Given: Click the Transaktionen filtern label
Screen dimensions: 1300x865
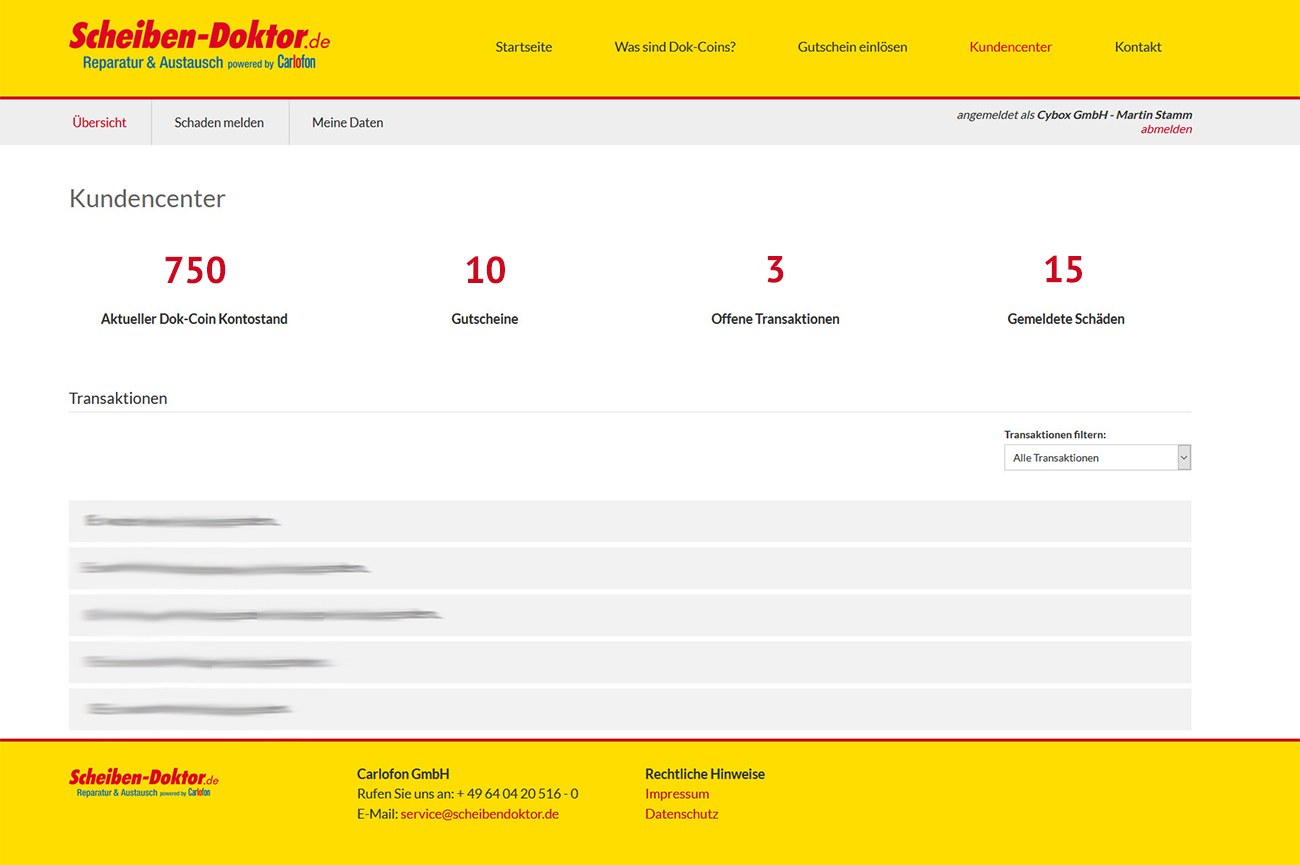Looking at the screenshot, I should click(1055, 435).
